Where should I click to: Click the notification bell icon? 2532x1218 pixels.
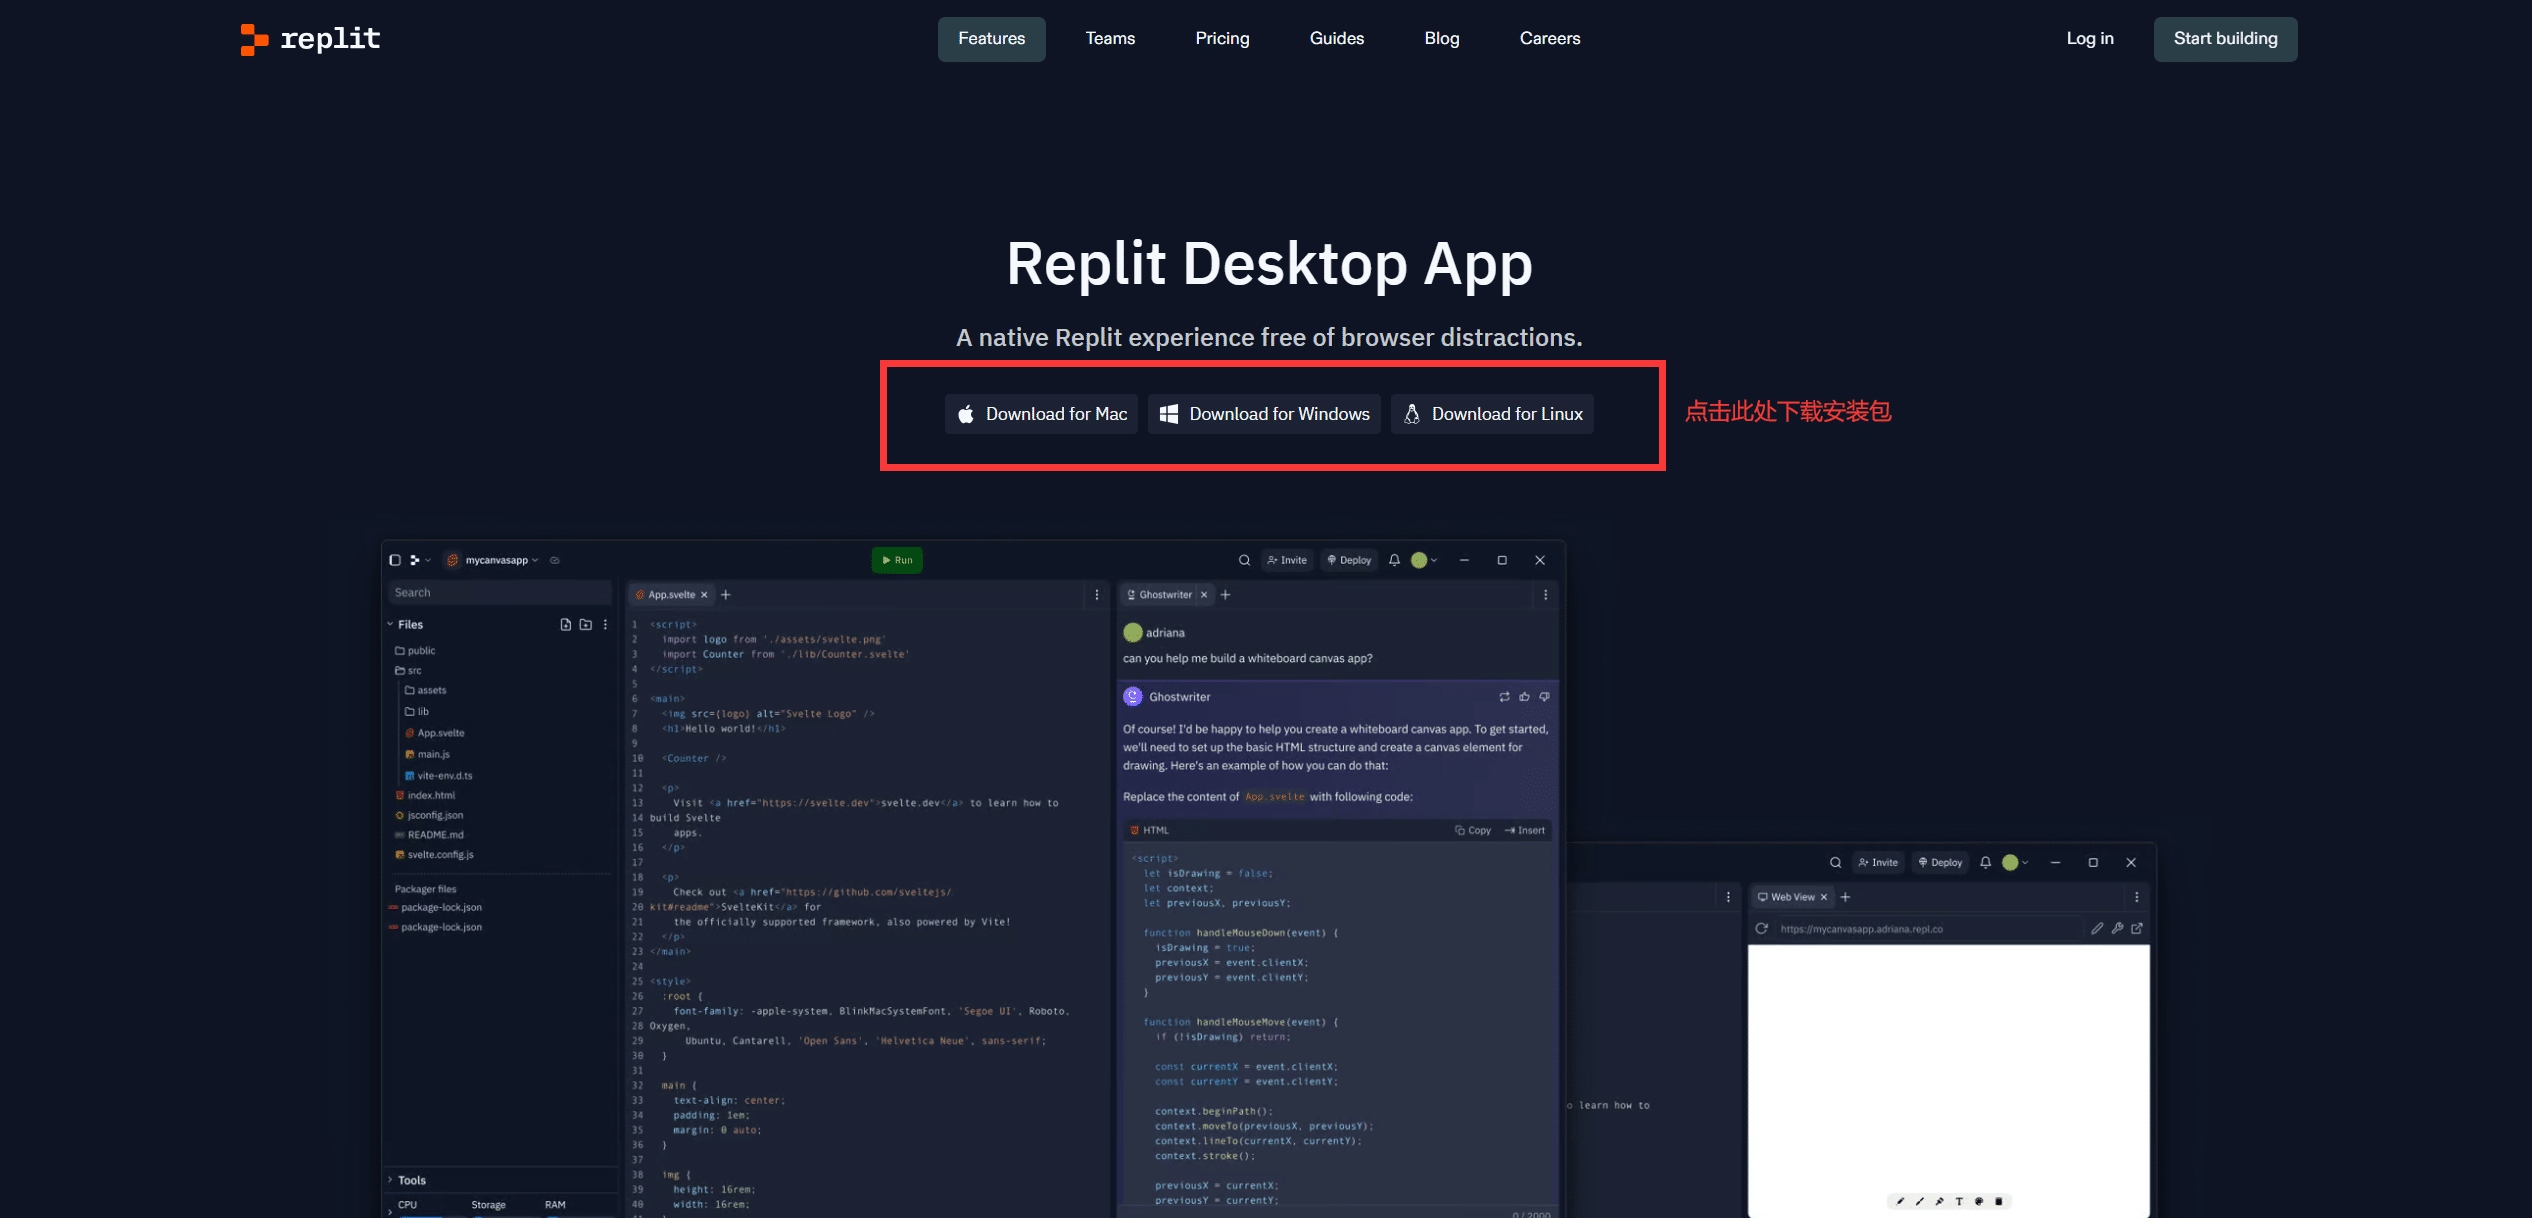(1394, 560)
